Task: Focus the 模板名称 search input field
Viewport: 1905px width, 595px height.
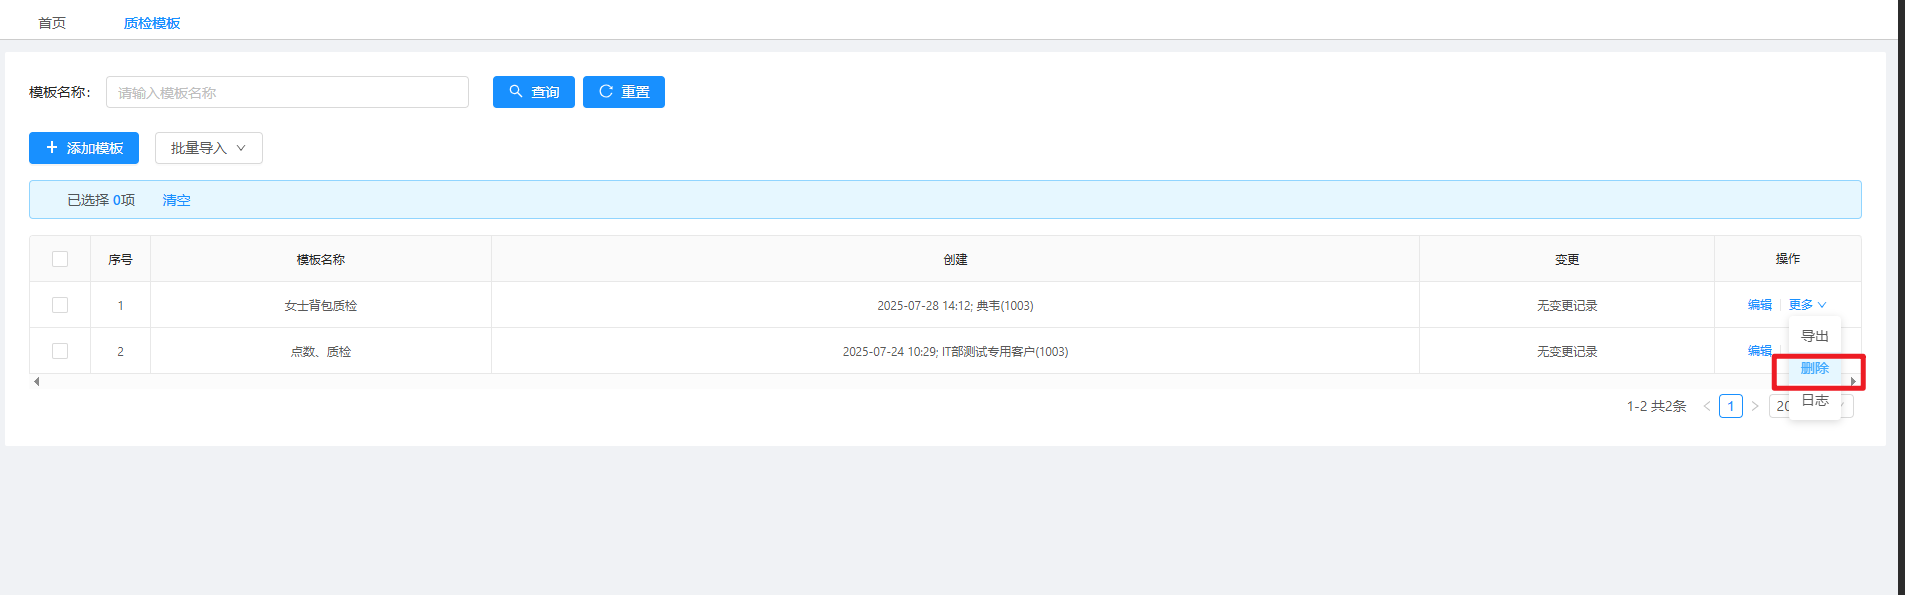Action: pyautogui.click(x=287, y=92)
